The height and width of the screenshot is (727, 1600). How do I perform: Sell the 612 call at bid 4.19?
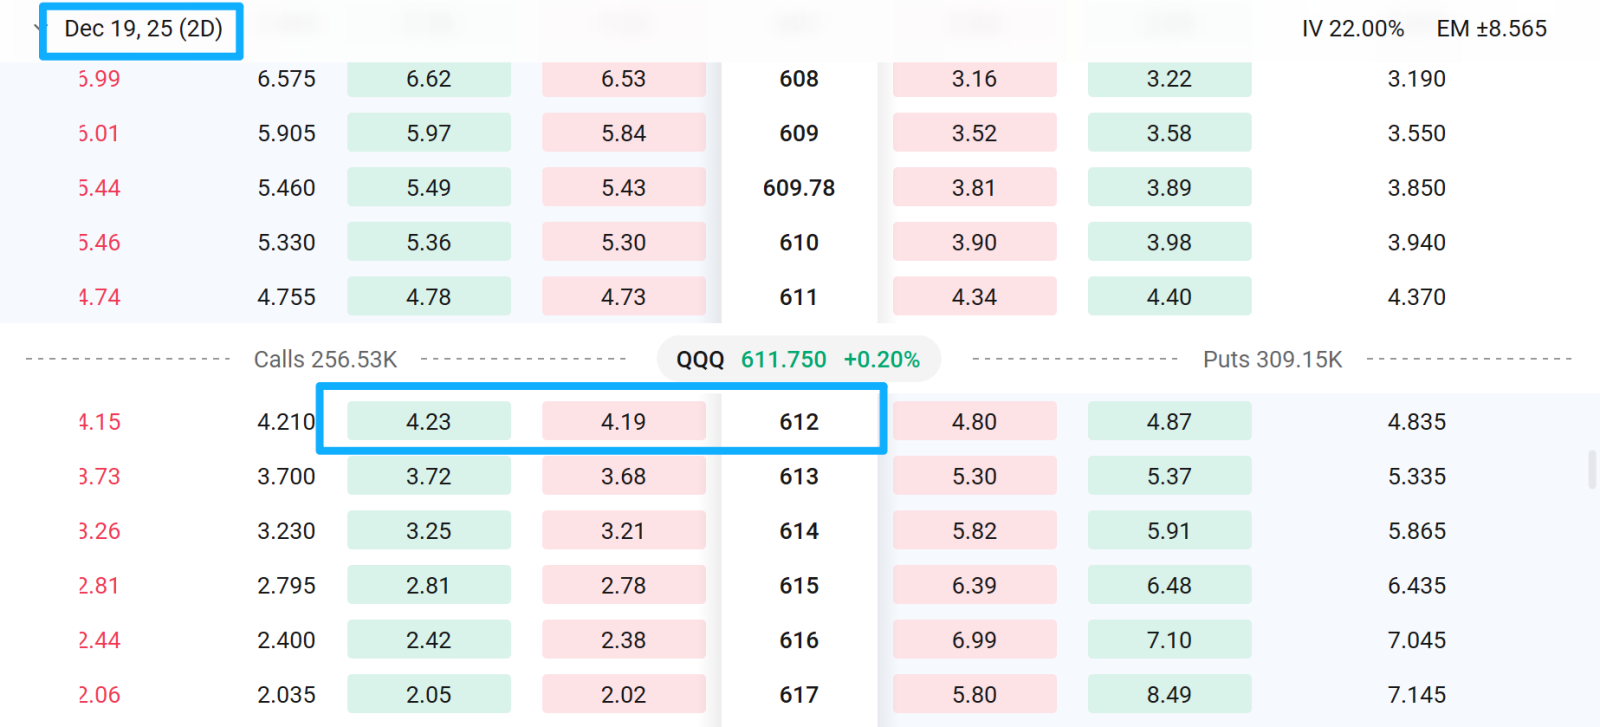click(624, 422)
